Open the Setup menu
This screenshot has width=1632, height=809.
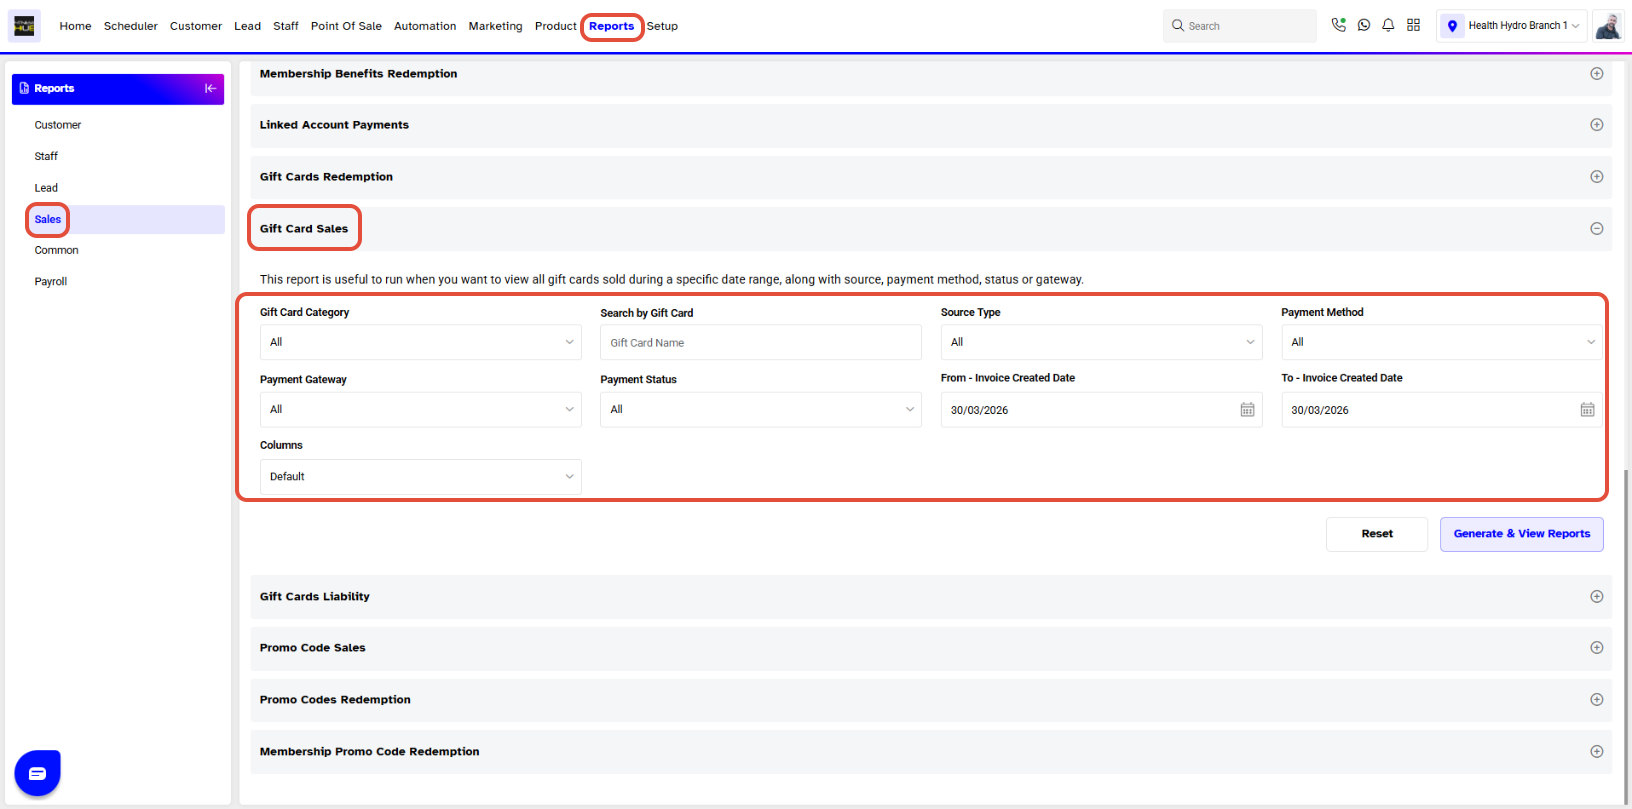click(662, 26)
